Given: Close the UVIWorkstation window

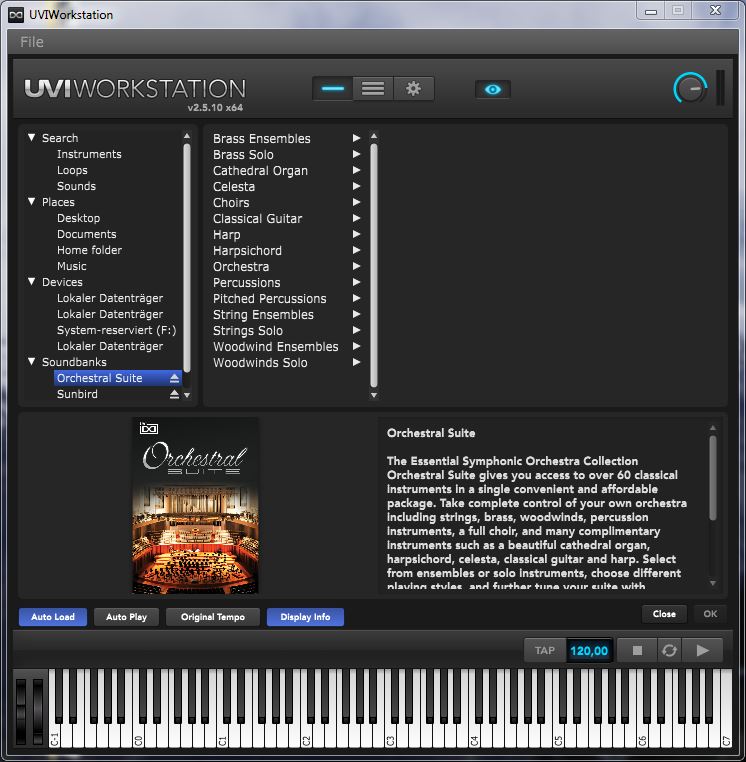Looking at the screenshot, I should point(715,11).
